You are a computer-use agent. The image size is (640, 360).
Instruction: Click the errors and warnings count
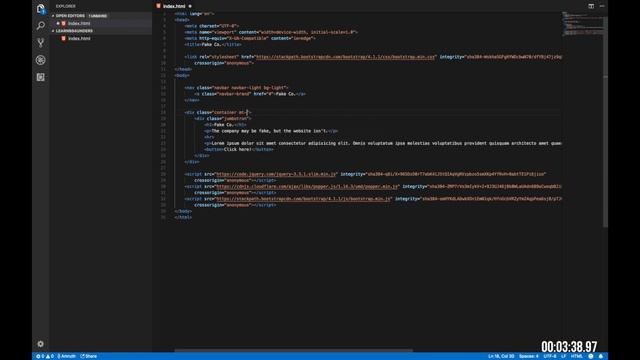tap(44, 356)
